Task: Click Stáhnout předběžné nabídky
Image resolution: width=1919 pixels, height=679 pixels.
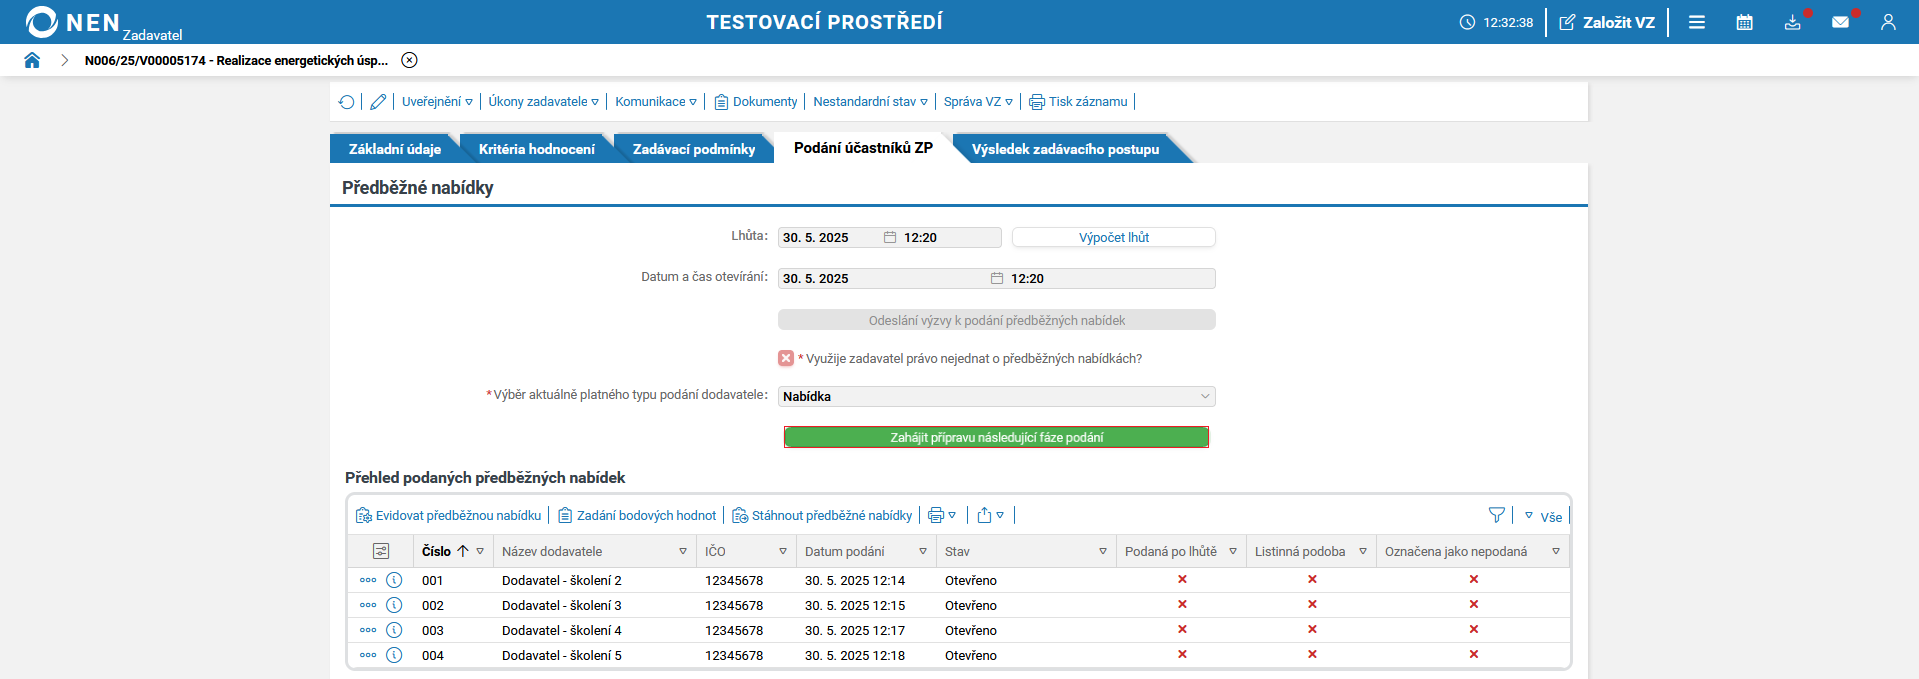Action: [822, 515]
